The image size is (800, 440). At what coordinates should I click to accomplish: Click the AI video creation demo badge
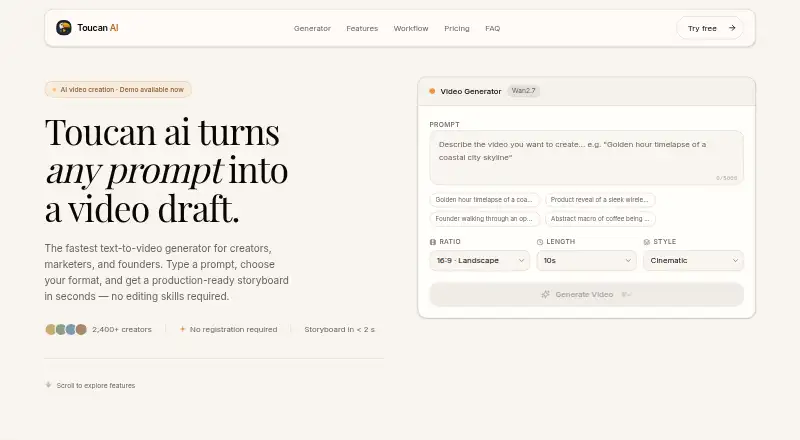pos(118,89)
